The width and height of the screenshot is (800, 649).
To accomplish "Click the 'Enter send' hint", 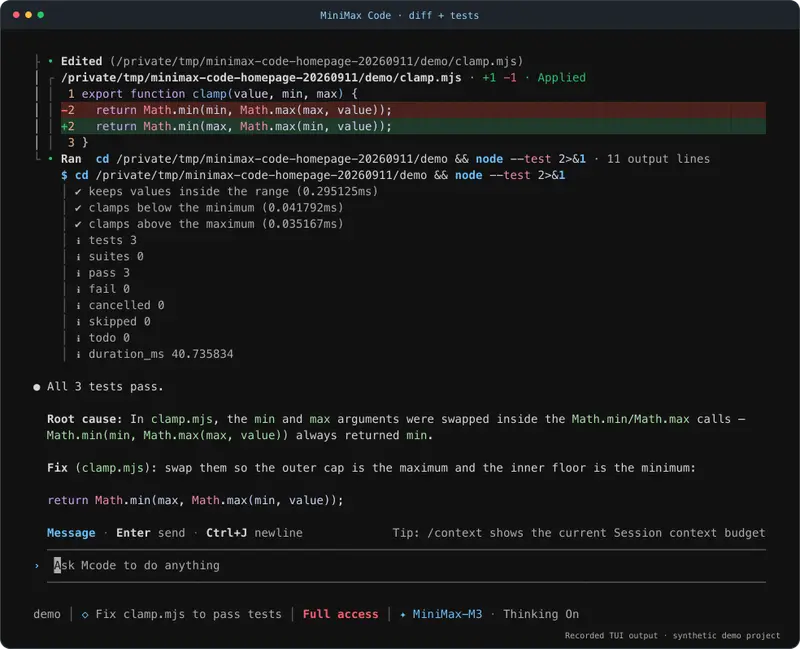I will point(151,533).
